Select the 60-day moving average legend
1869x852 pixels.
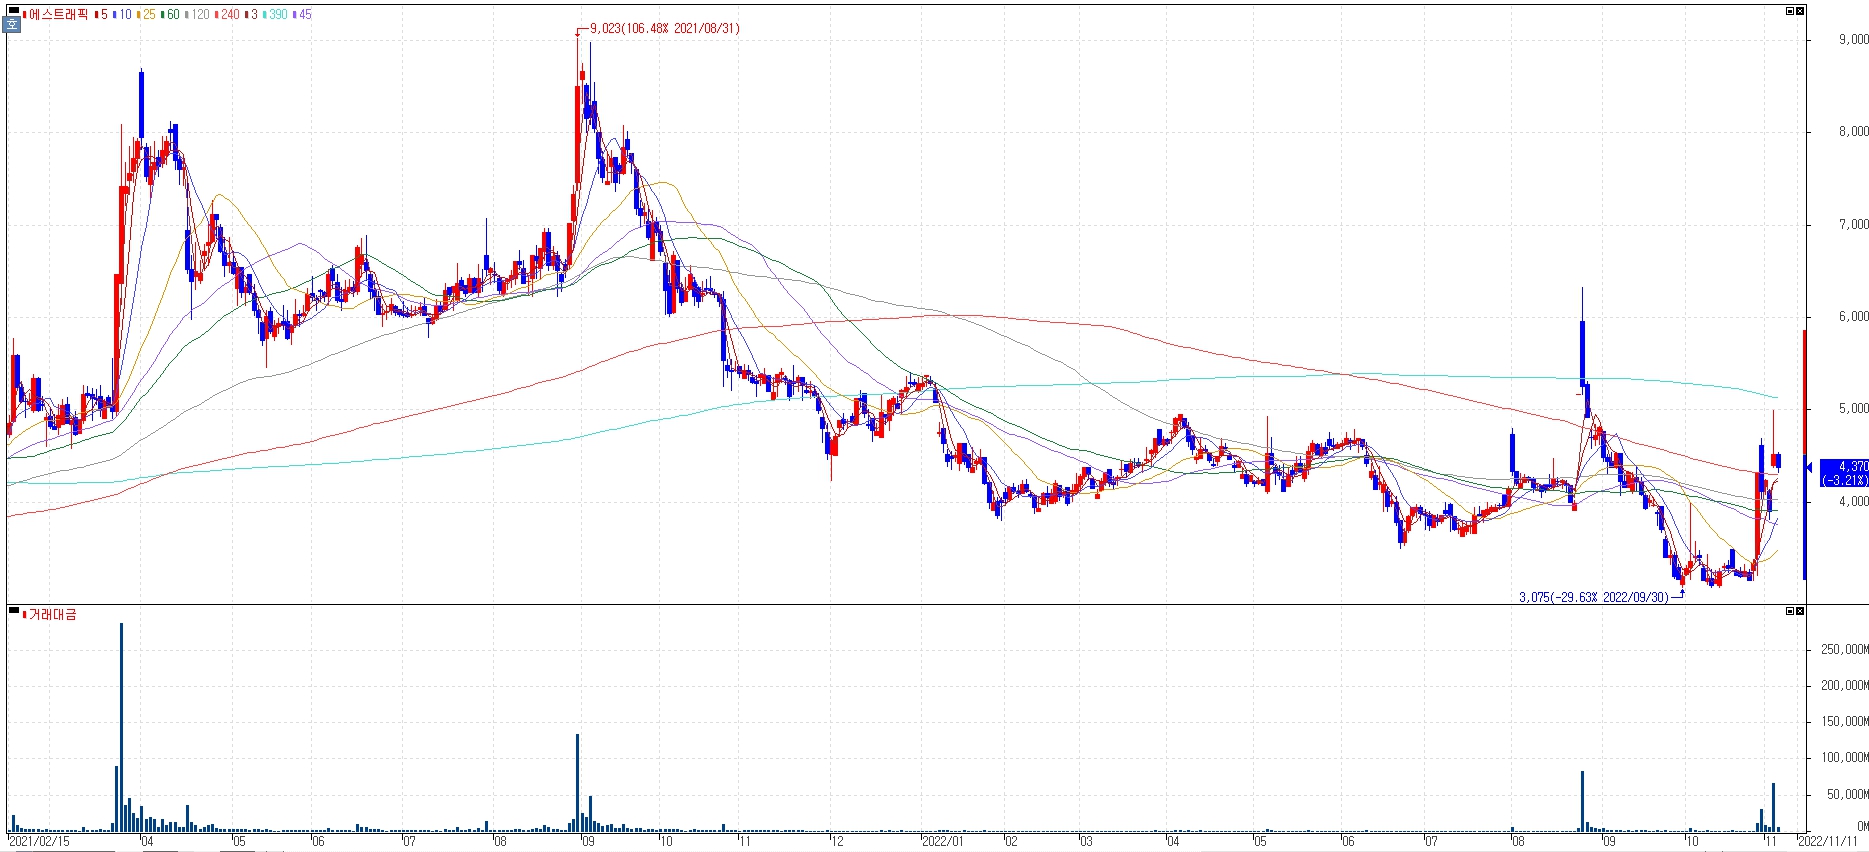coord(170,14)
